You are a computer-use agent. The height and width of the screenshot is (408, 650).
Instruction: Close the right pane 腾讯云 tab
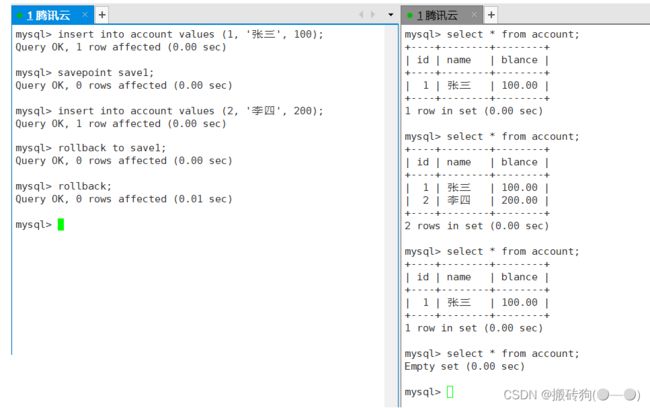point(474,15)
